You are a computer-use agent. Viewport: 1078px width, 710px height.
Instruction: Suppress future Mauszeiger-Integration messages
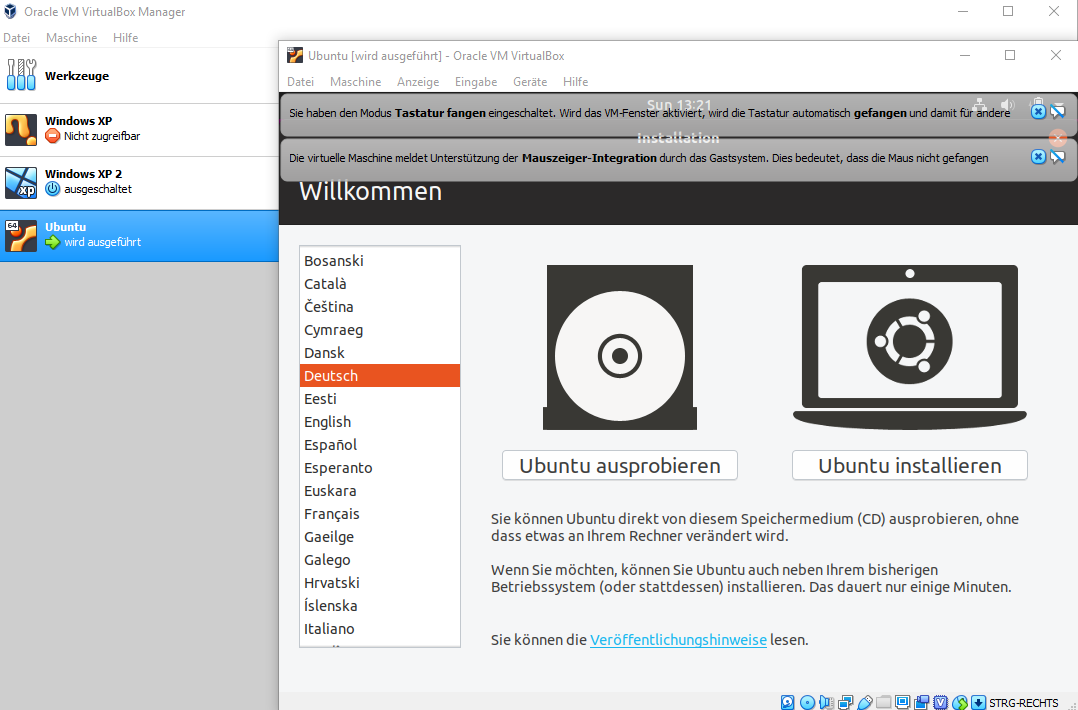click(1057, 157)
